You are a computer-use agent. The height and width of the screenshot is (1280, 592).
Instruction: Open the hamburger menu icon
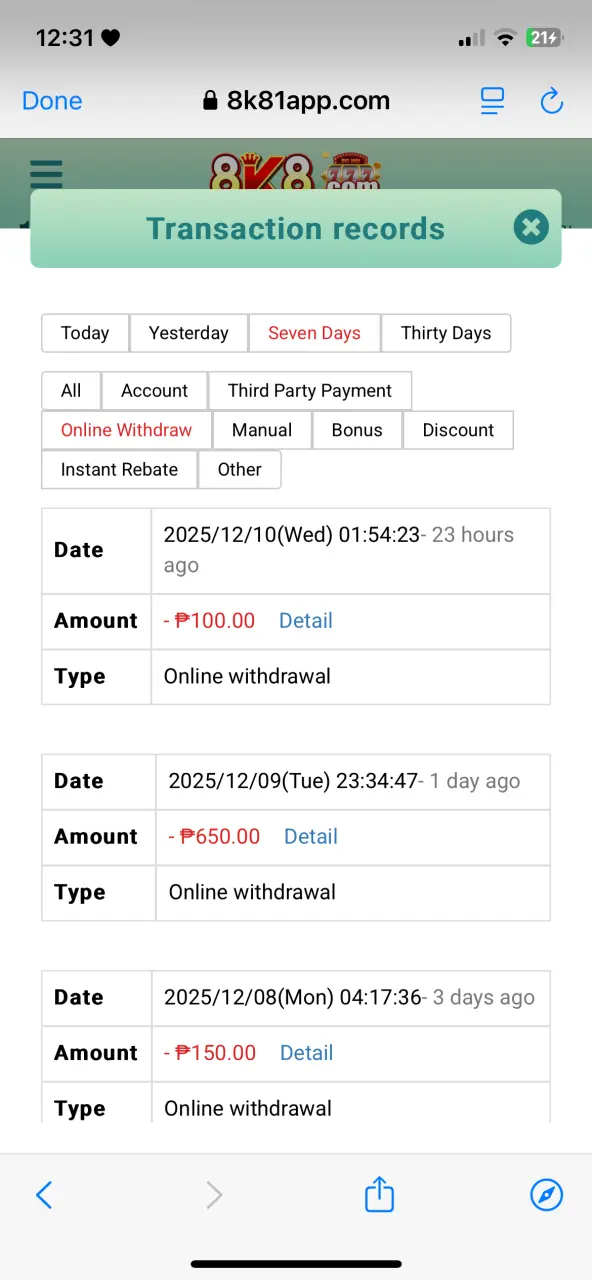pyautogui.click(x=46, y=173)
